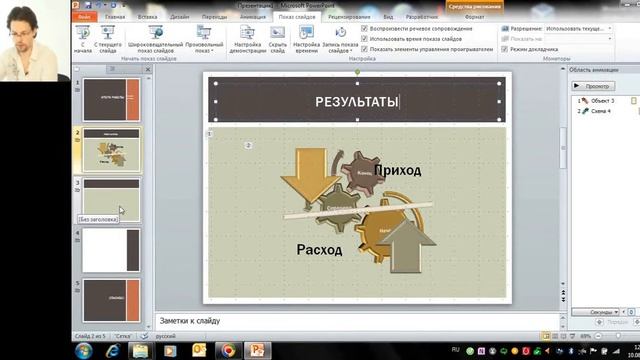Click Просмотр button in animation pane

[x=593, y=86]
